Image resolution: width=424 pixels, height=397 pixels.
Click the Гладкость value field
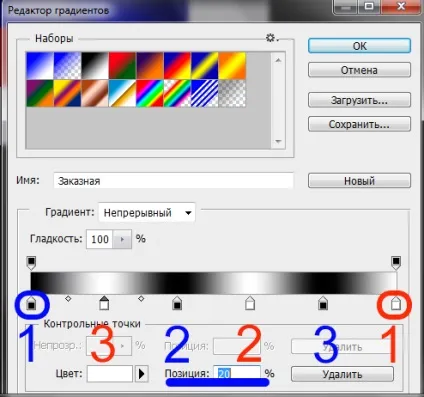pyautogui.click(x=100, y=239)
